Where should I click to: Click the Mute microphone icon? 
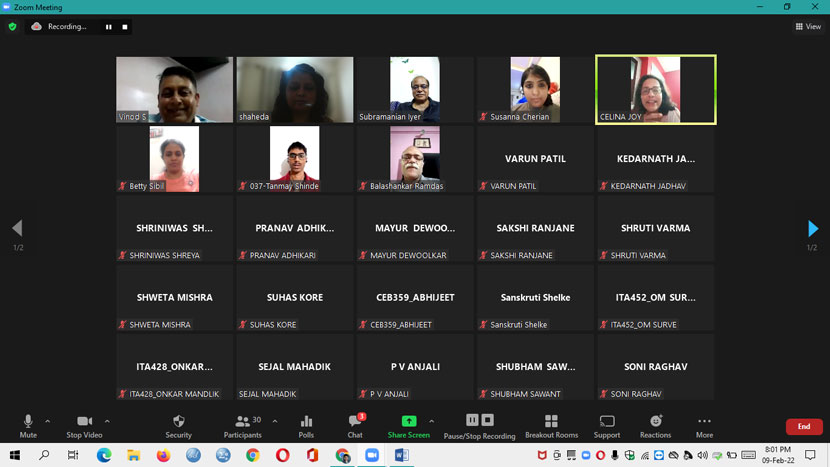28,421
